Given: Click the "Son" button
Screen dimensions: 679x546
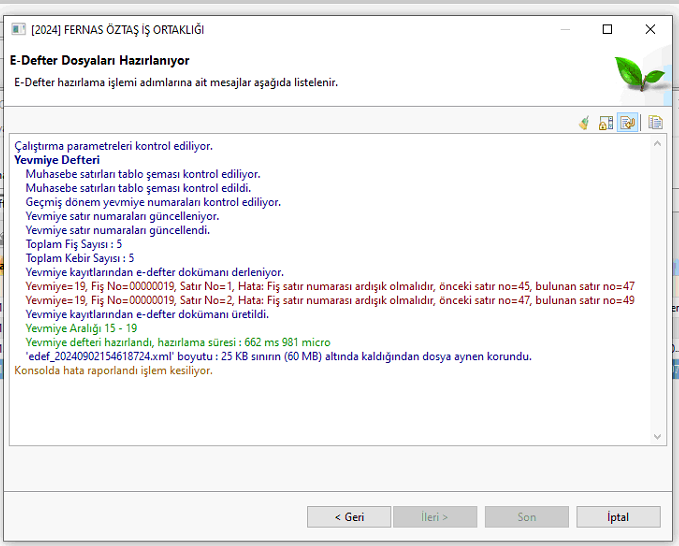Looking at the screenshot, I should pos(526,517).
